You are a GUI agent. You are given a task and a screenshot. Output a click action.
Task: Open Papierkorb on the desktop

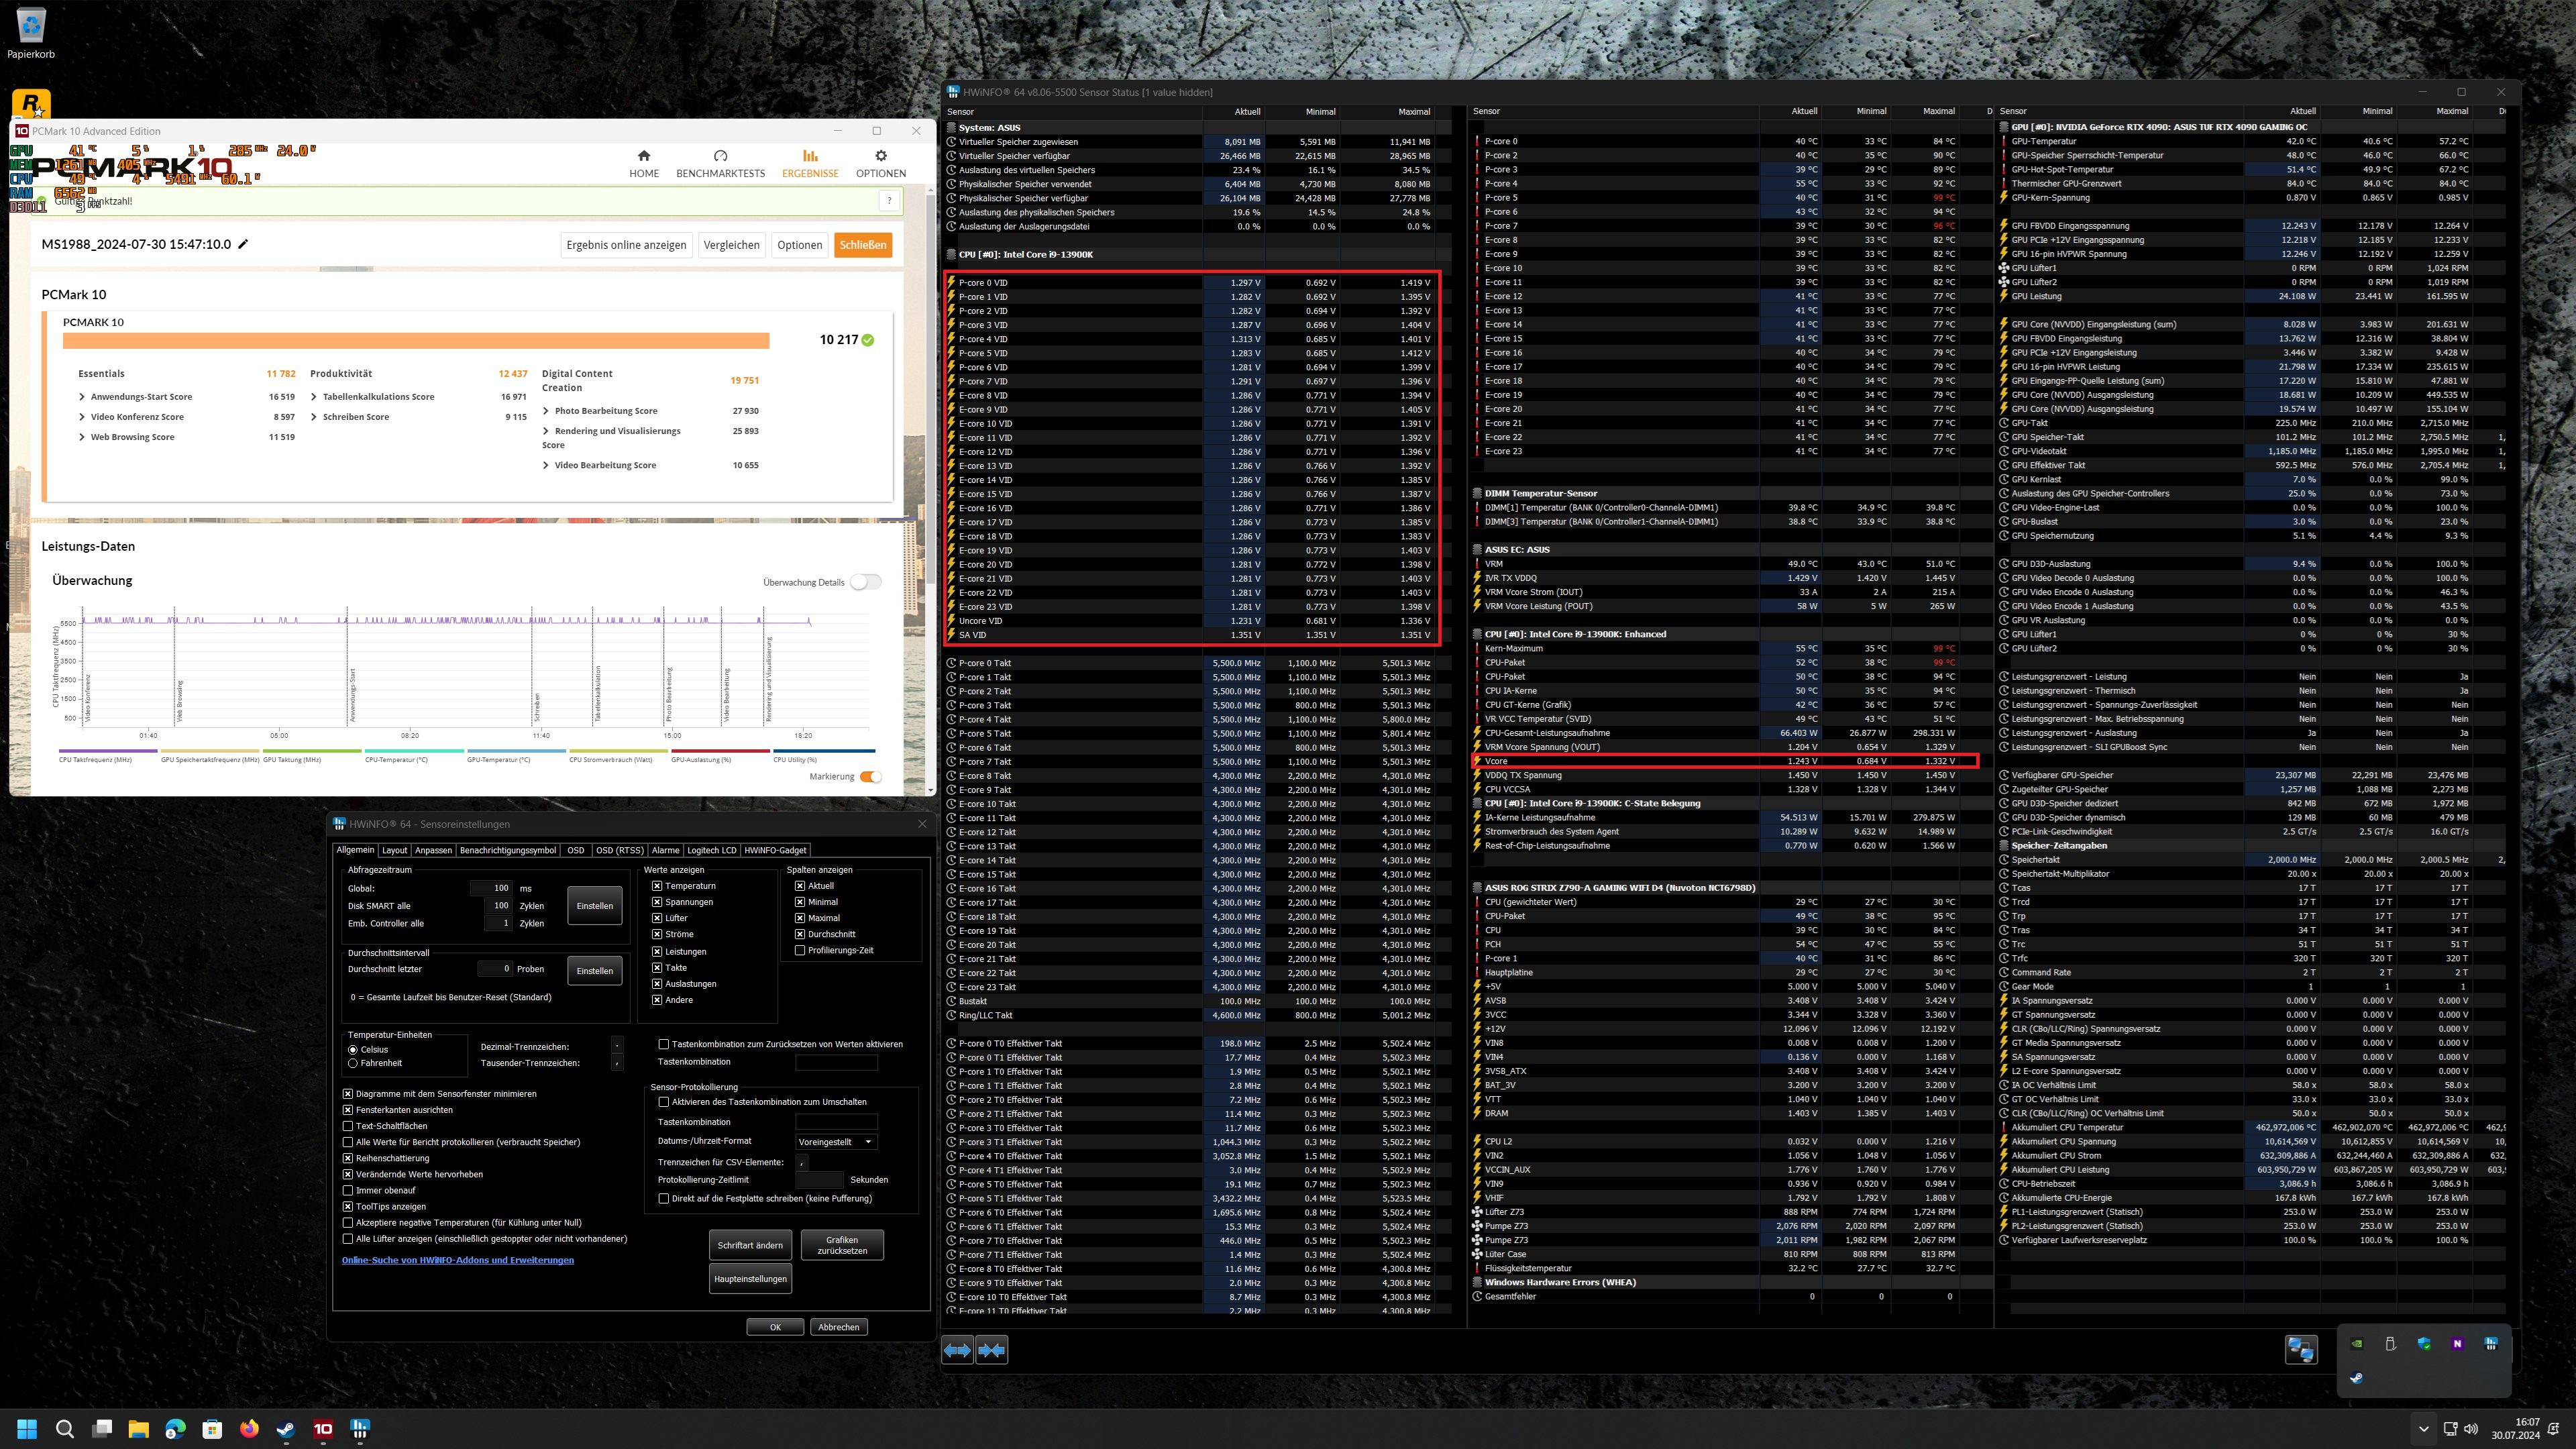(31, 33)
